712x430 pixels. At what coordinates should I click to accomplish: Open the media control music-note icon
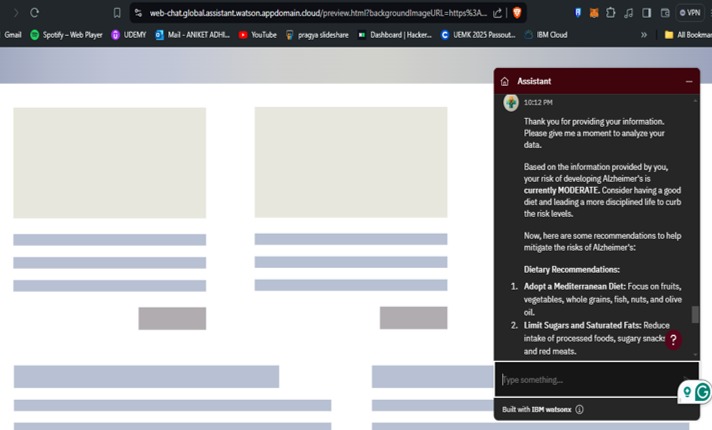tap(628, 13)
